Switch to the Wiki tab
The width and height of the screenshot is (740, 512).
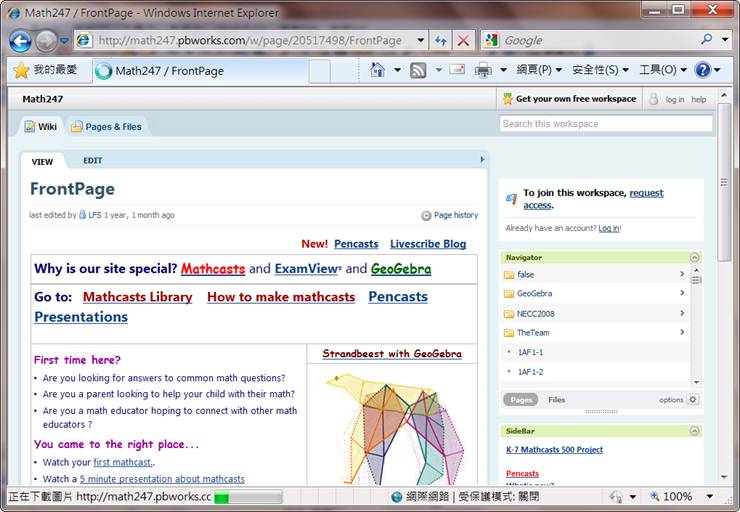[41, 126]
